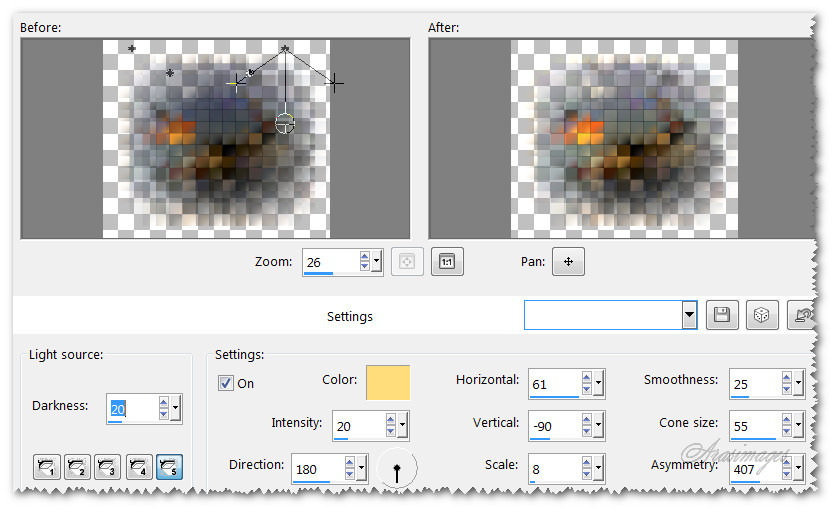Open the Darkness slider dropdown arrow

(176, 408)
